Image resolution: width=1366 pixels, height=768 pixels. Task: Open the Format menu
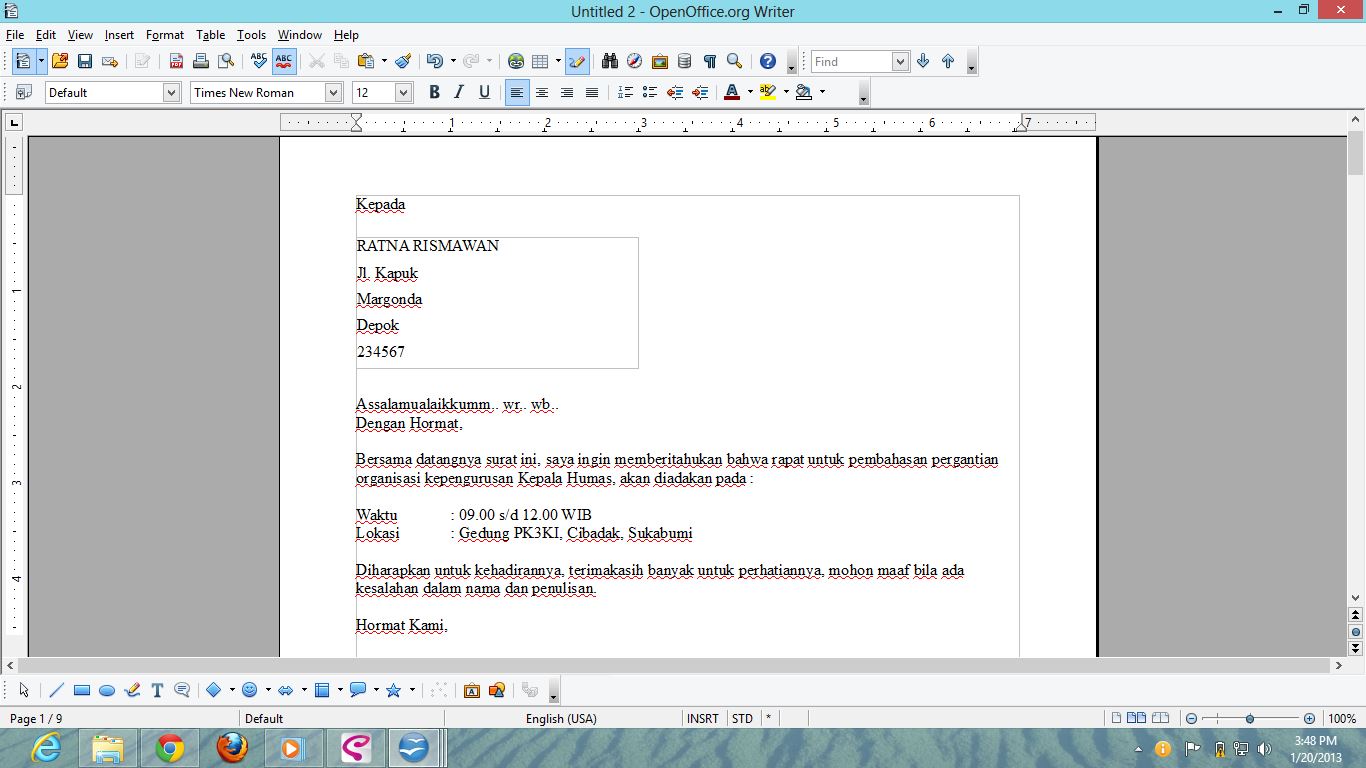point(164,34)
